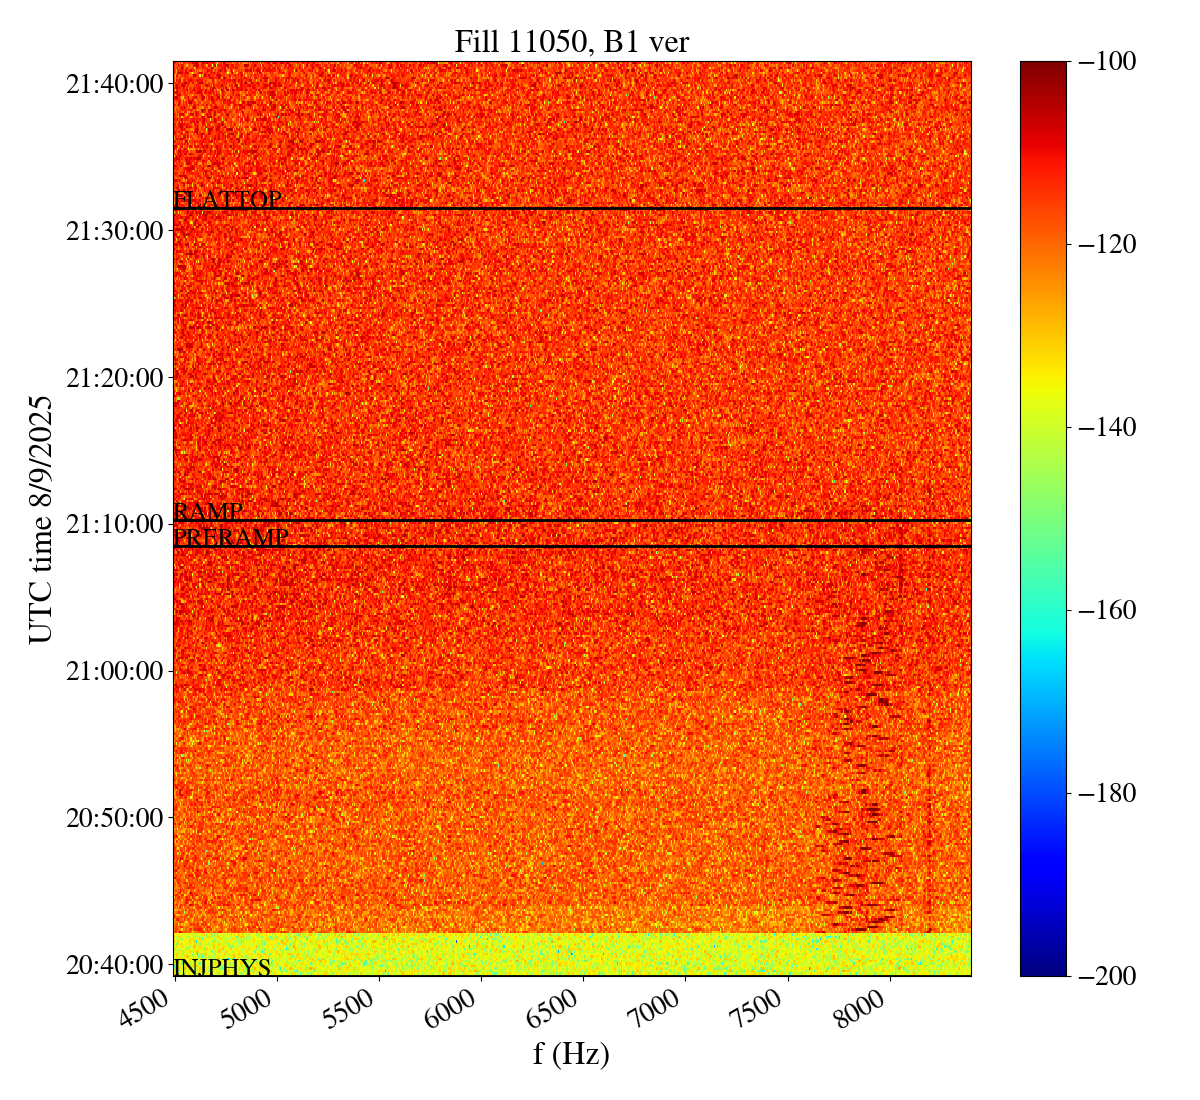Click the RAMP phase marker label
The width and height of the screenshot is (1200, 1100).
208,512
